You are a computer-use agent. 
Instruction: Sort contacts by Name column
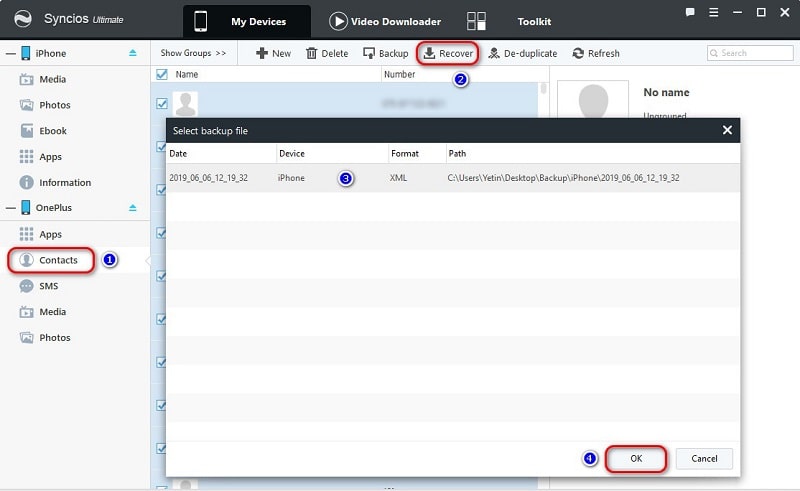[x=187, y=75]
